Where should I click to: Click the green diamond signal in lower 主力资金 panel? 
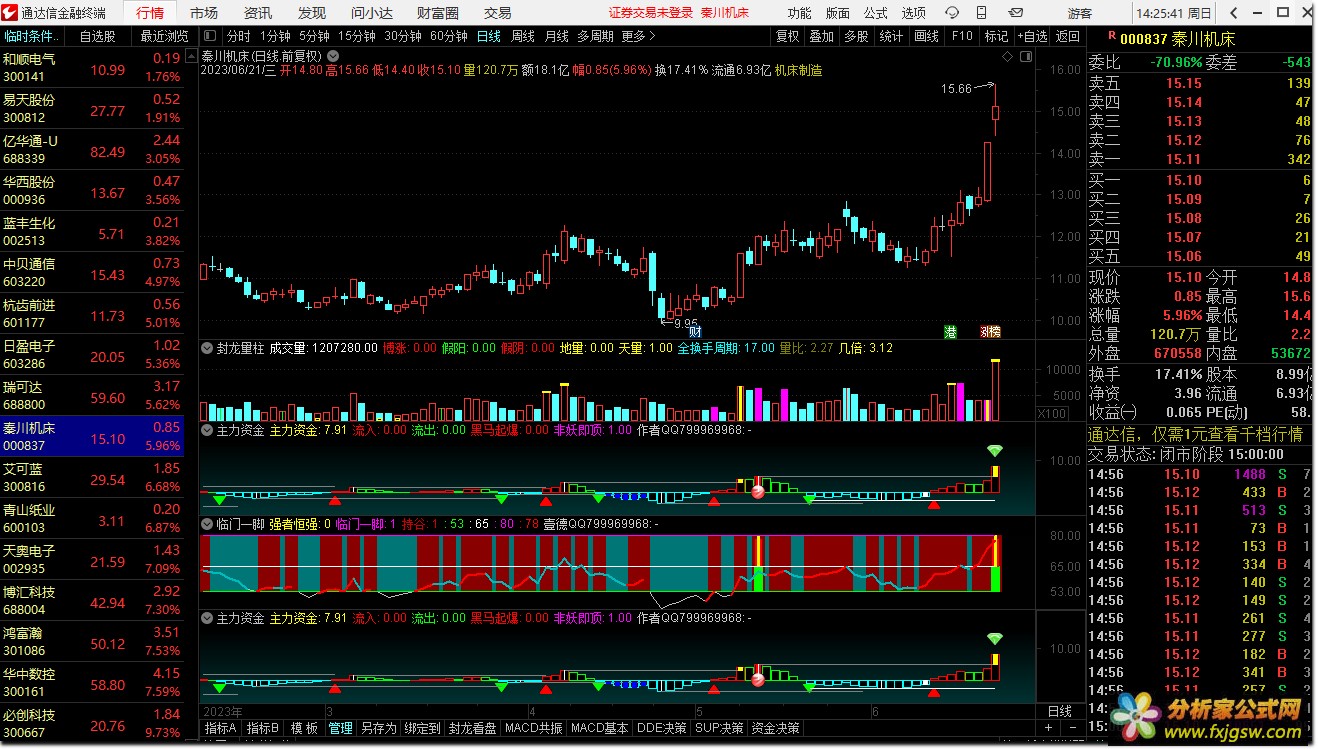994,638
